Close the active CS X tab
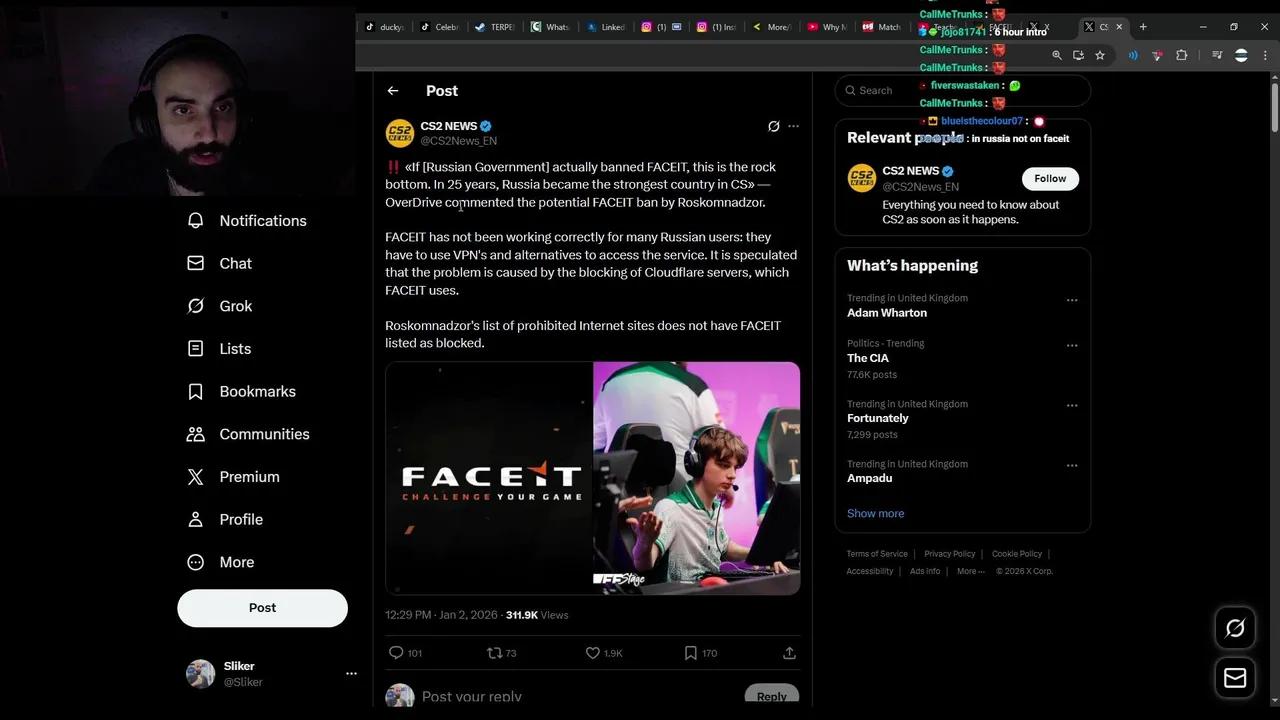 [1119, 27]
